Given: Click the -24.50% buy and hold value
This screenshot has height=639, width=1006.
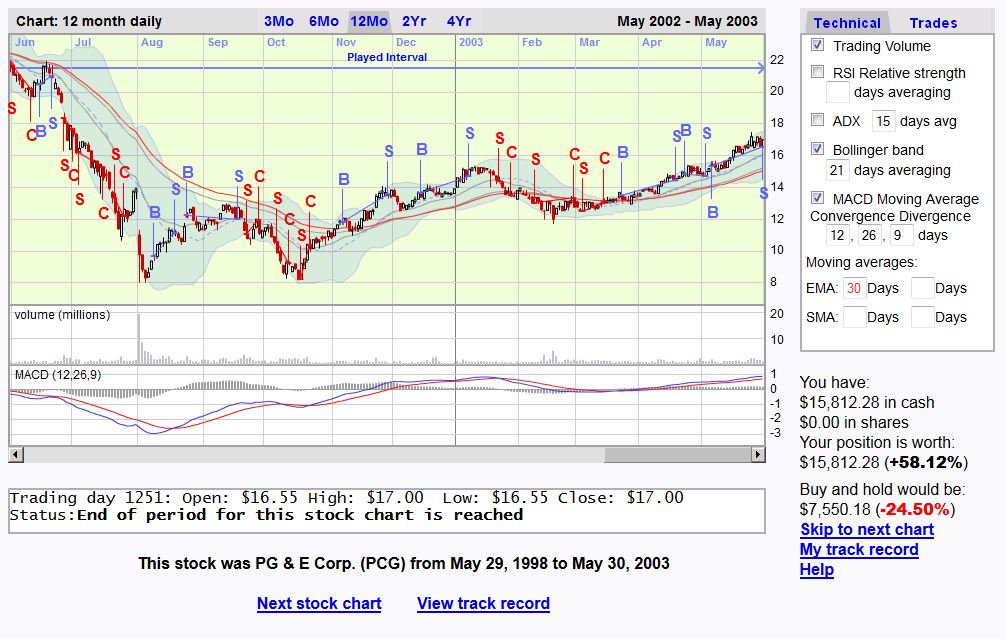Looking at the screenshot, I should (x=915, y=509).
